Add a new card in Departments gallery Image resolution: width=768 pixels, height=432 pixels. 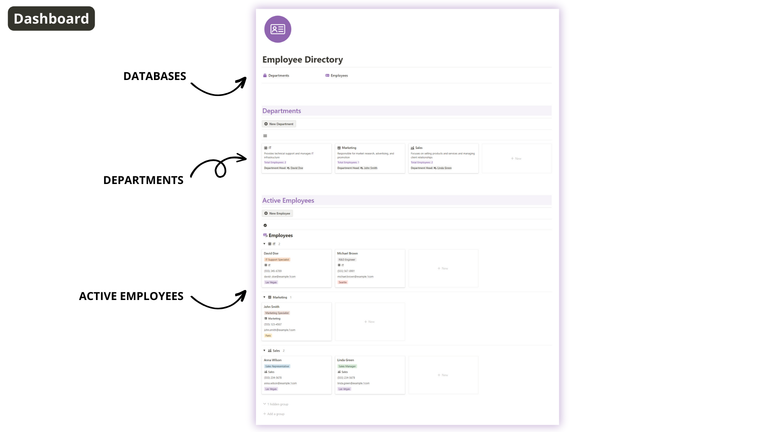(516, 158)
